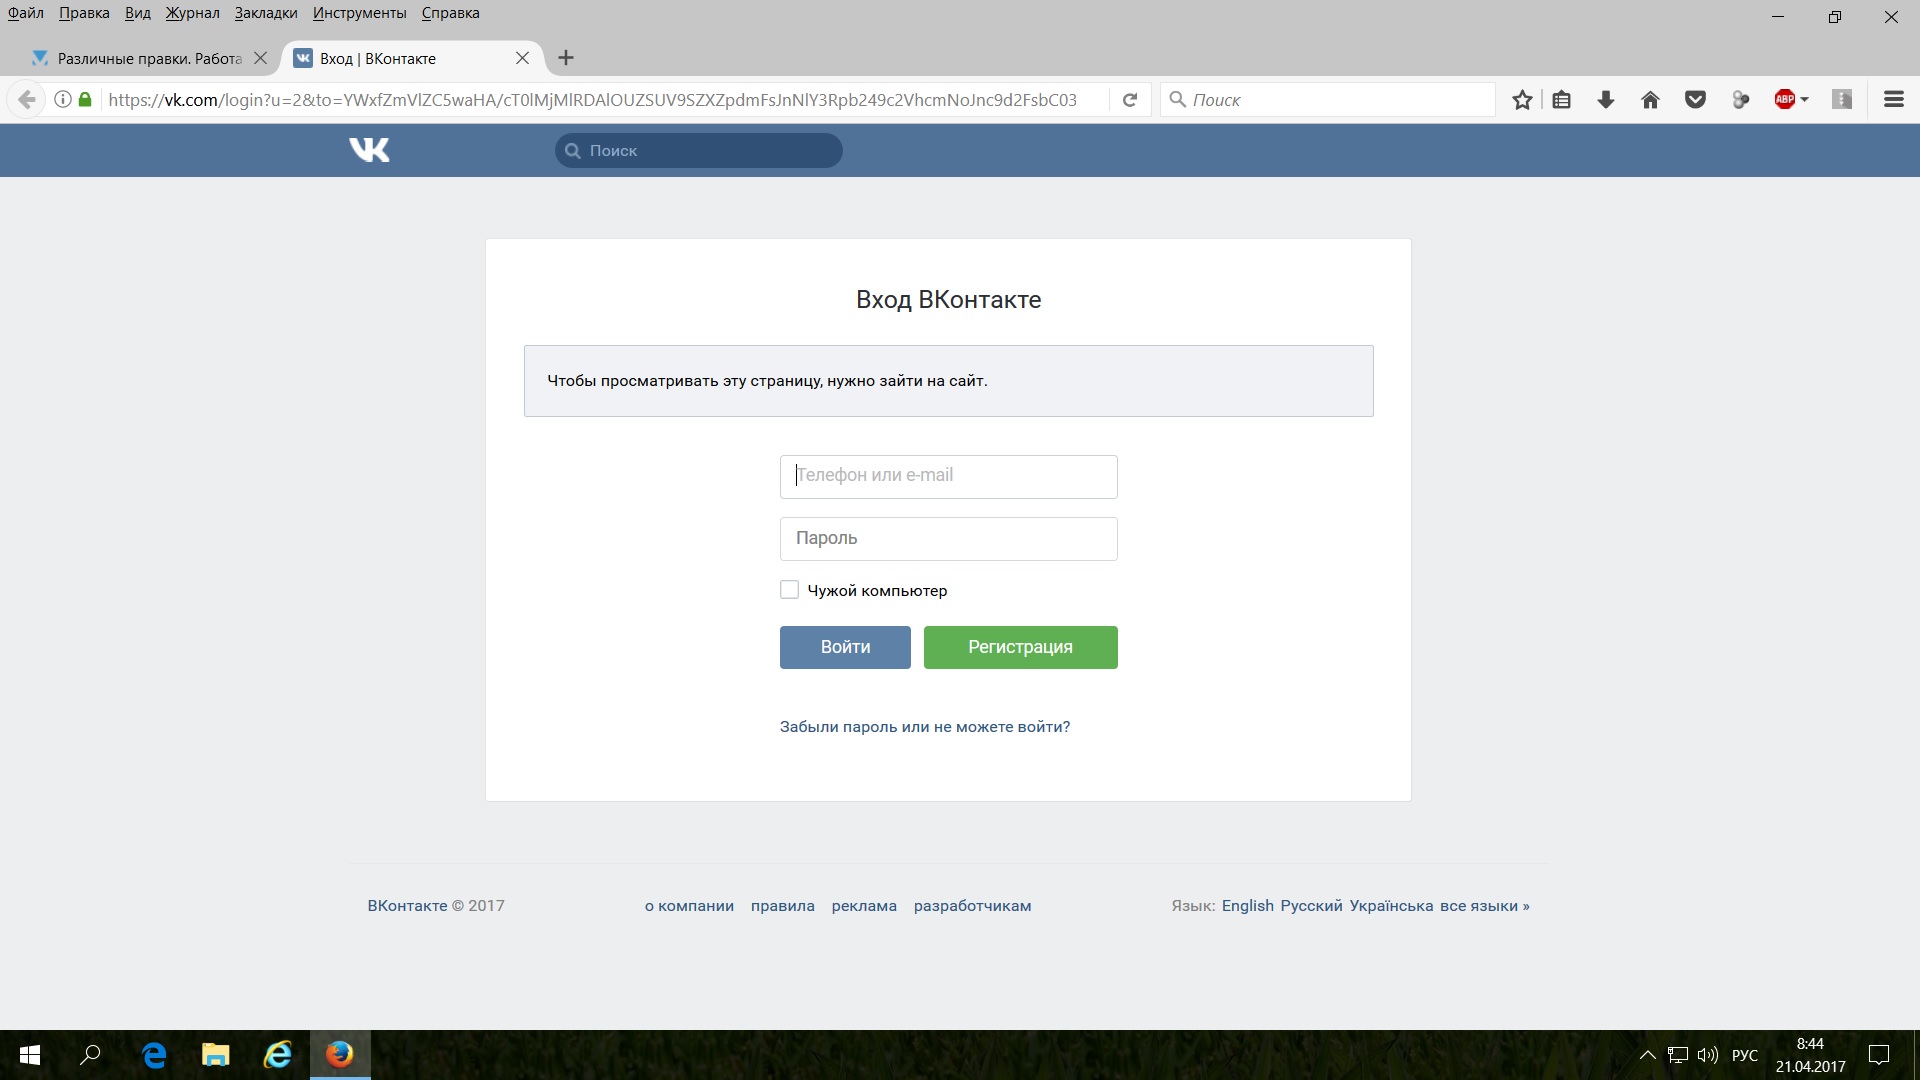1920x1080 pixels.
Task: Open the Вид menu
Action: click(138, 13)
